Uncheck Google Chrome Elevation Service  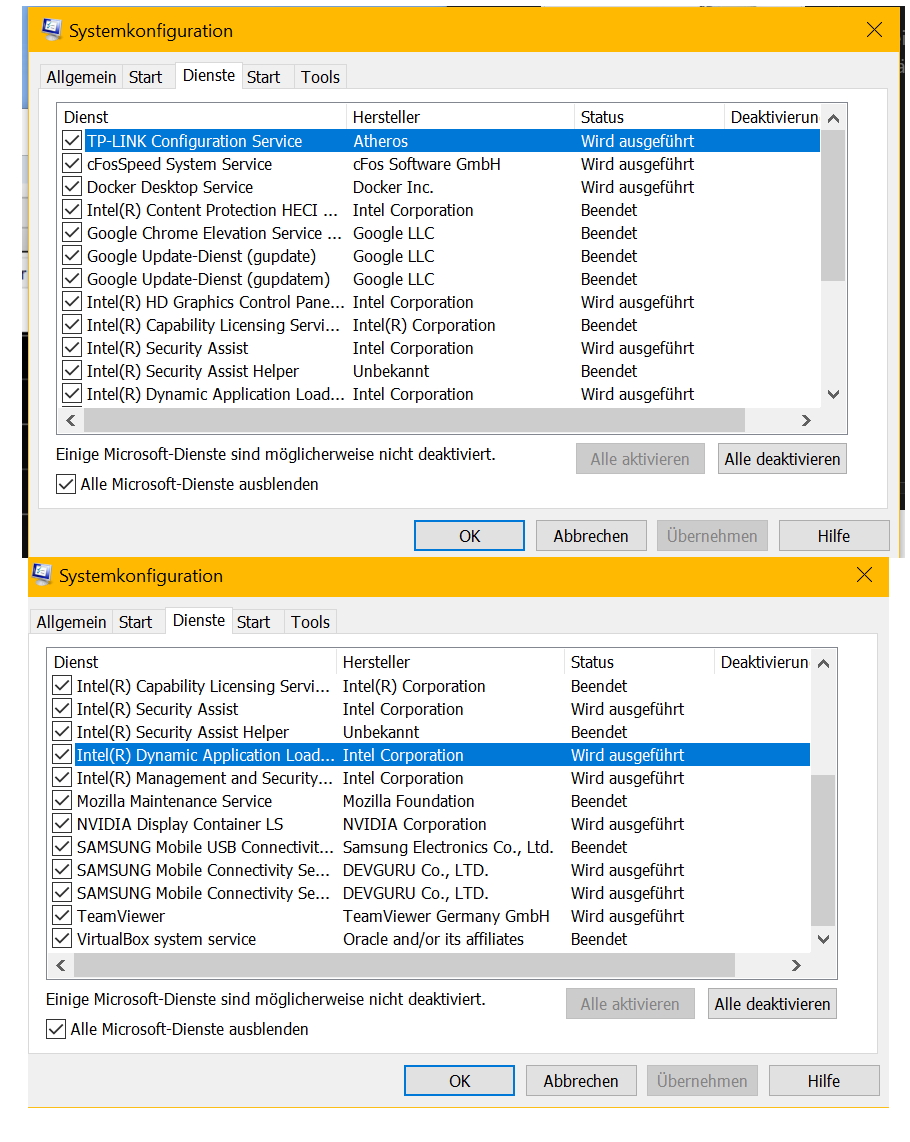[72, 233]
